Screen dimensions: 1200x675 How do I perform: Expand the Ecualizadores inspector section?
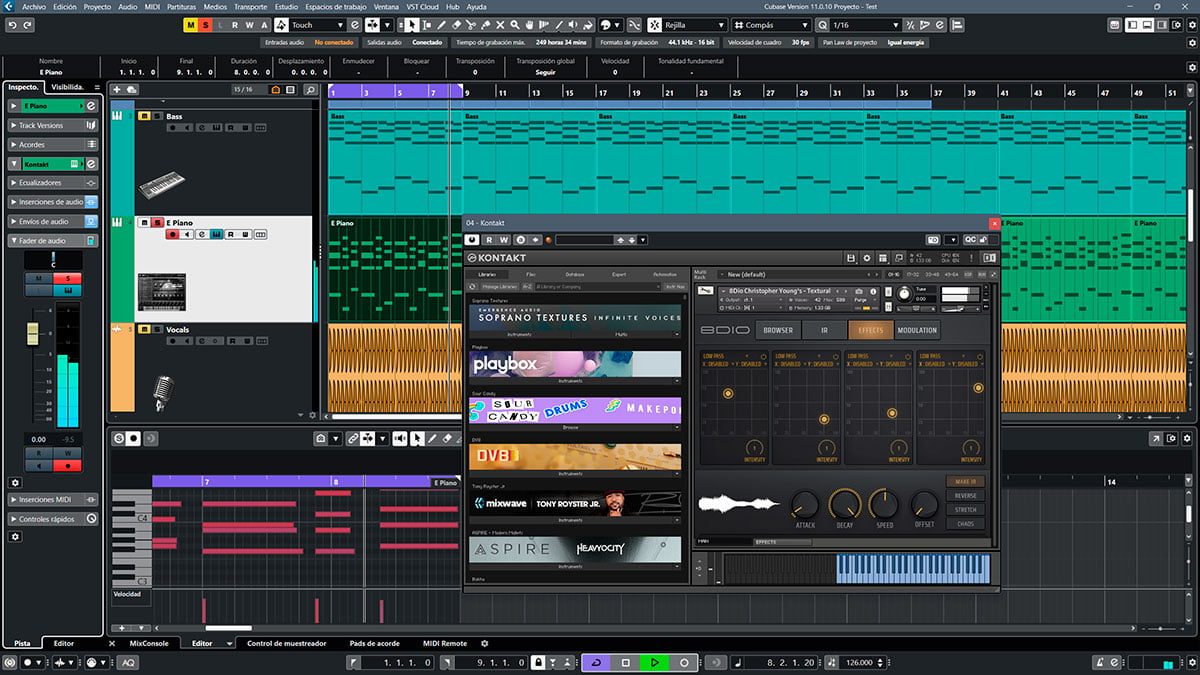tap(53, 183)
